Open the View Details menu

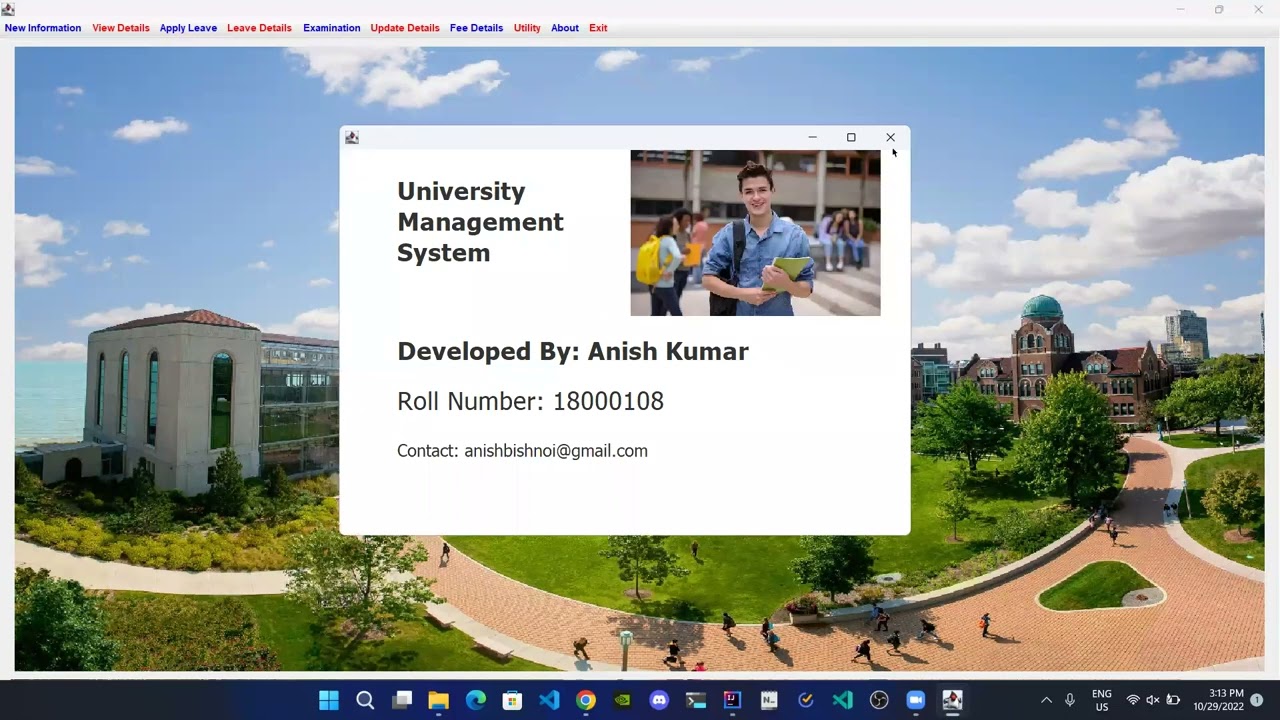point(121,28)
